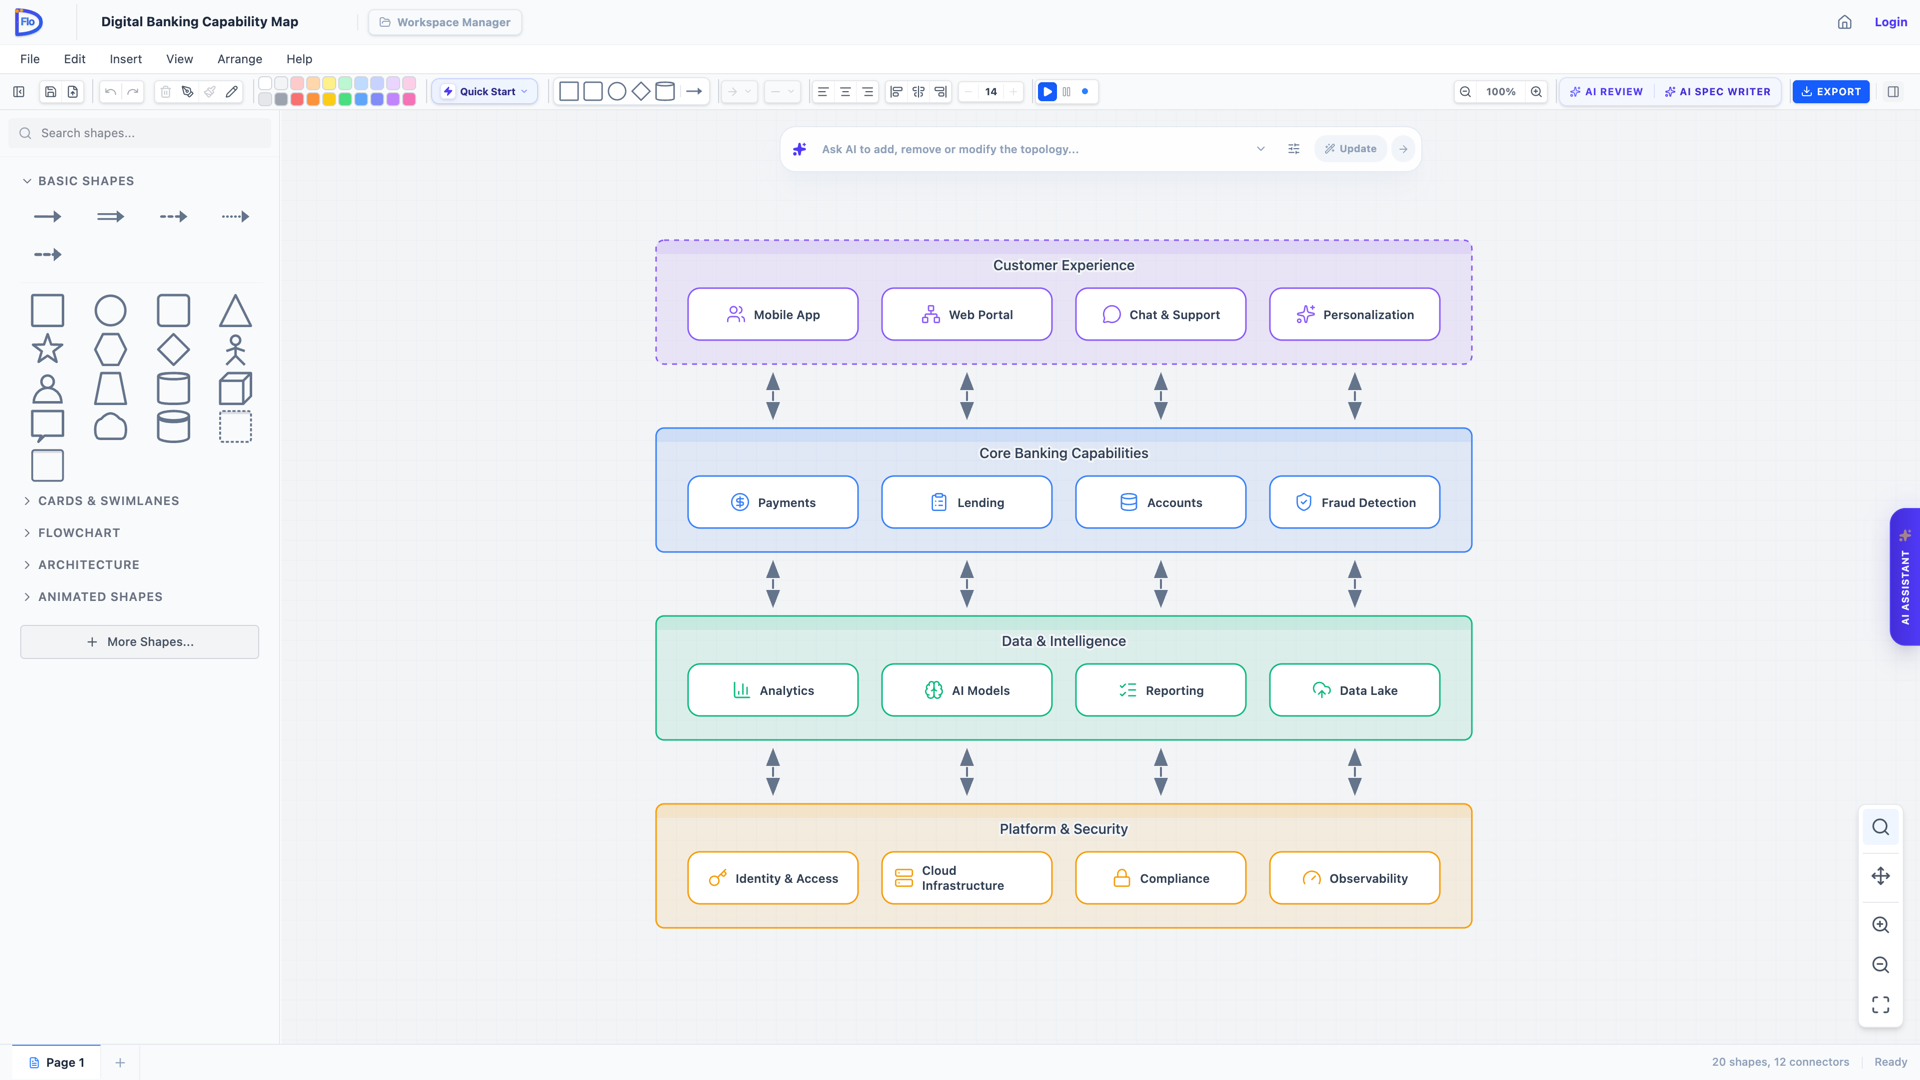Toggle the right sidebar panel icon
Image resolution: width=1920 pixels, height=1080 pixels.
[x=1893, y=92]
